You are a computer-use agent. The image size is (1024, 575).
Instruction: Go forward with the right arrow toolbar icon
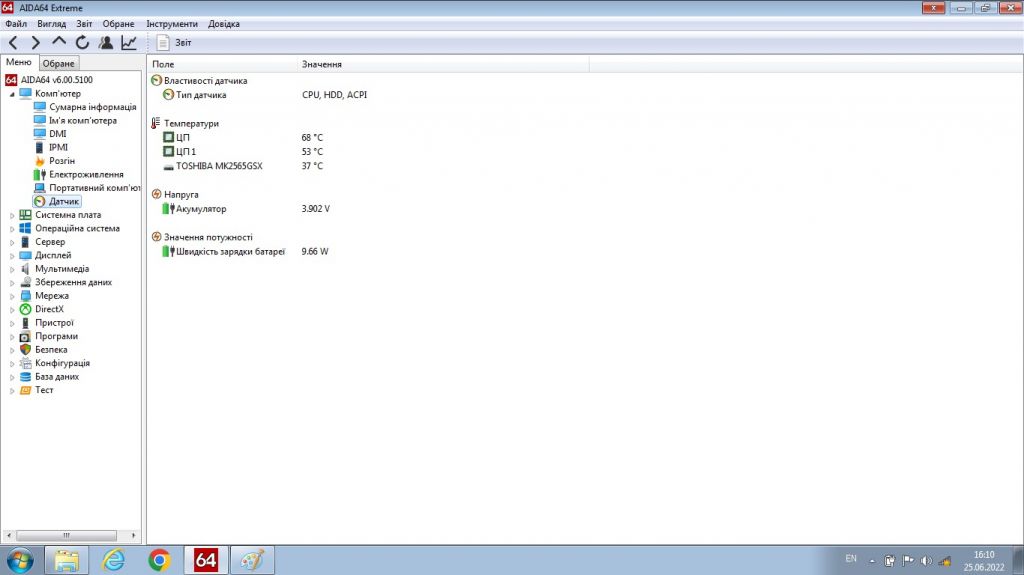coord(35,42)
